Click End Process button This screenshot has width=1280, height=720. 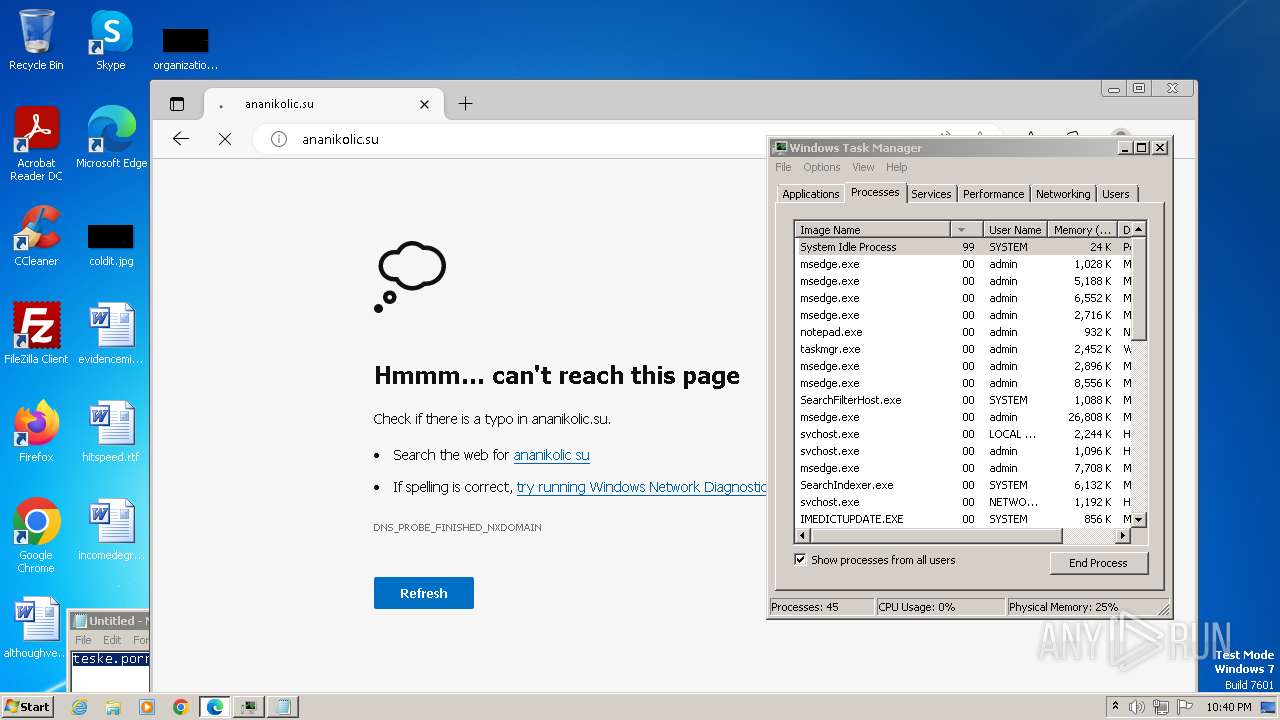click(1099, 563)
